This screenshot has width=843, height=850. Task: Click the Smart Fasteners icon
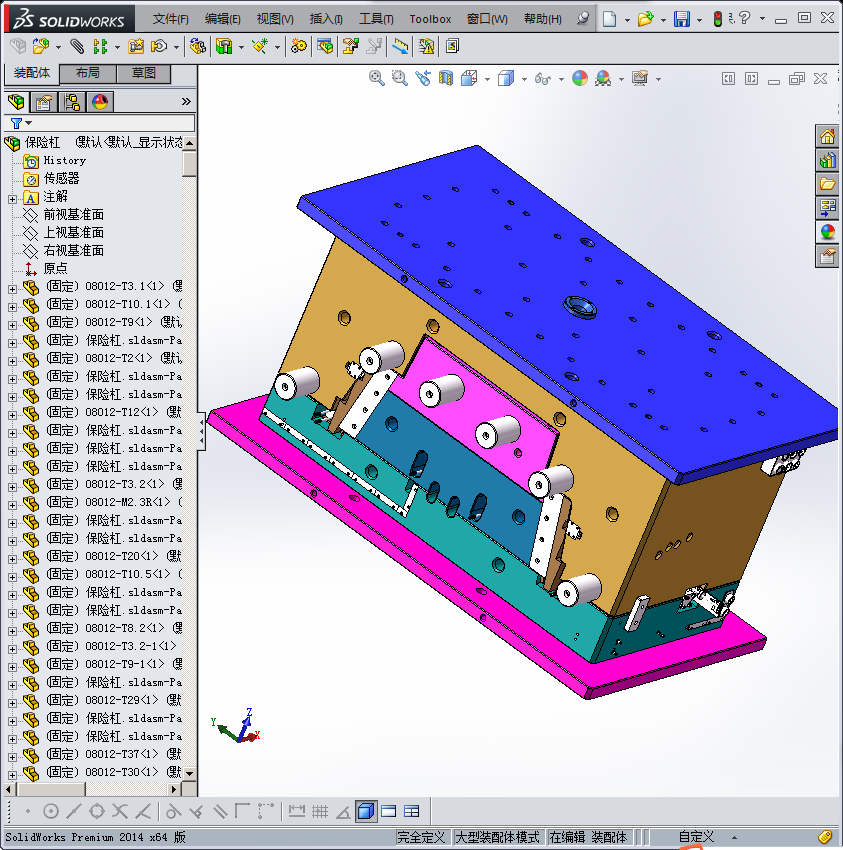pyautogui.click(x=136, y=46)
